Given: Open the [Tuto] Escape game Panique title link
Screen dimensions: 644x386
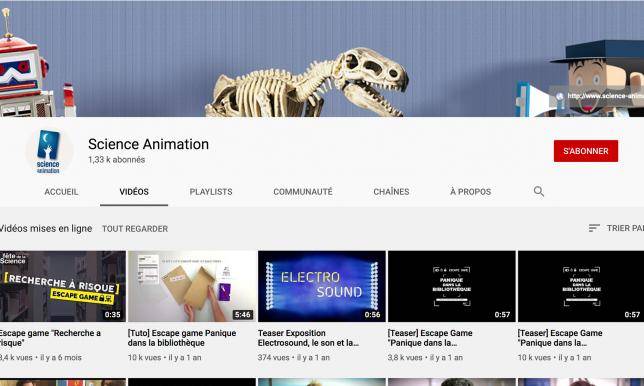Looking at the screenshot, I should point(182,338).
